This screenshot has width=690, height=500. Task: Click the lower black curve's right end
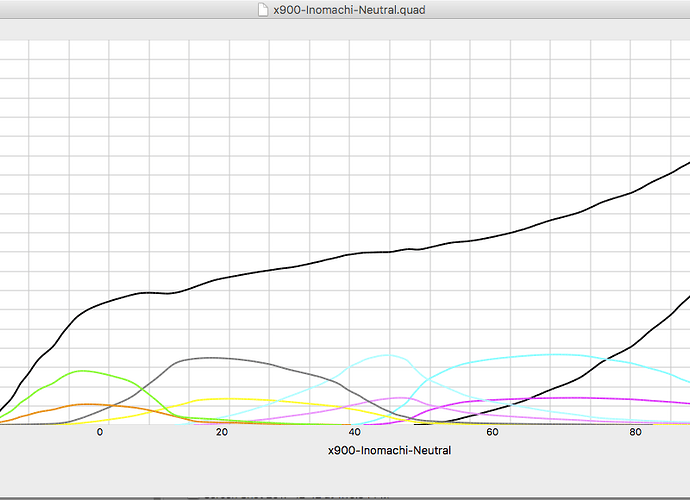coord(686,297)
